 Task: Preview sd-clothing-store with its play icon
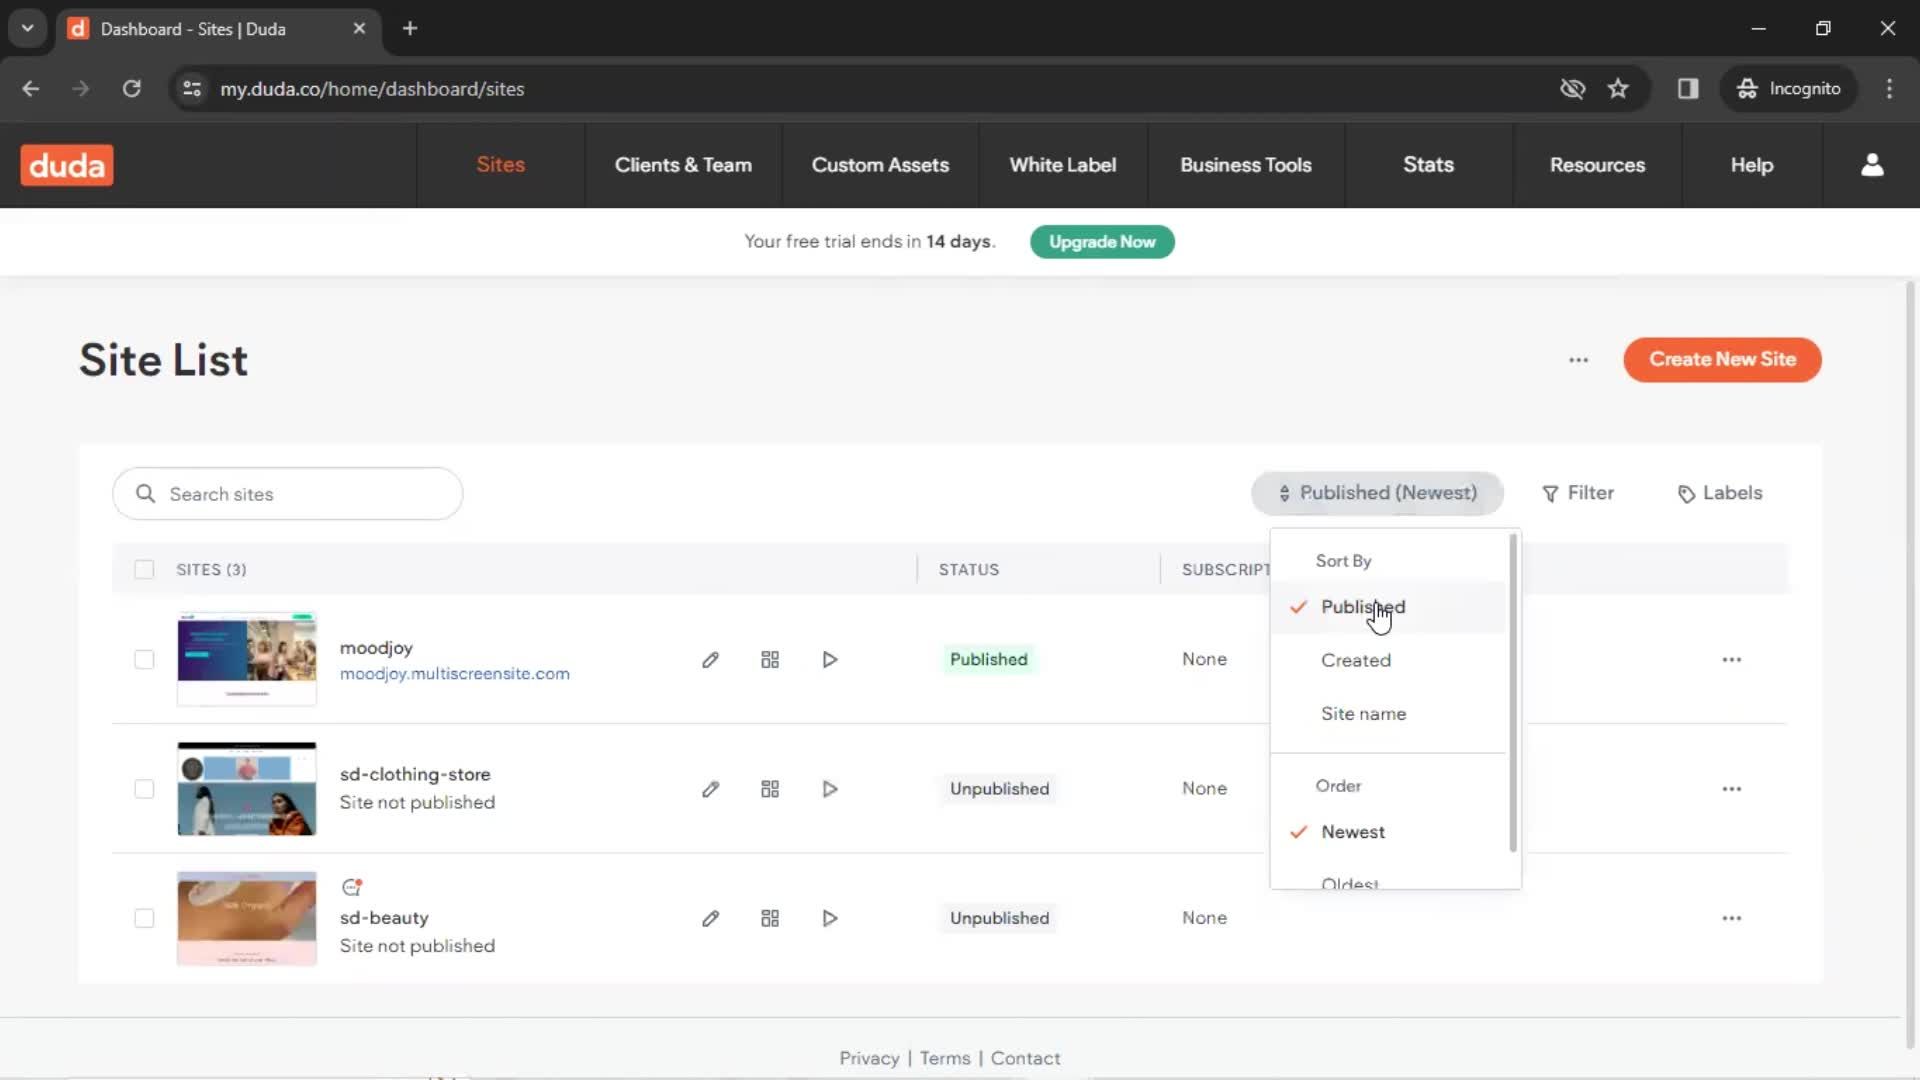(x=830, y=789)
